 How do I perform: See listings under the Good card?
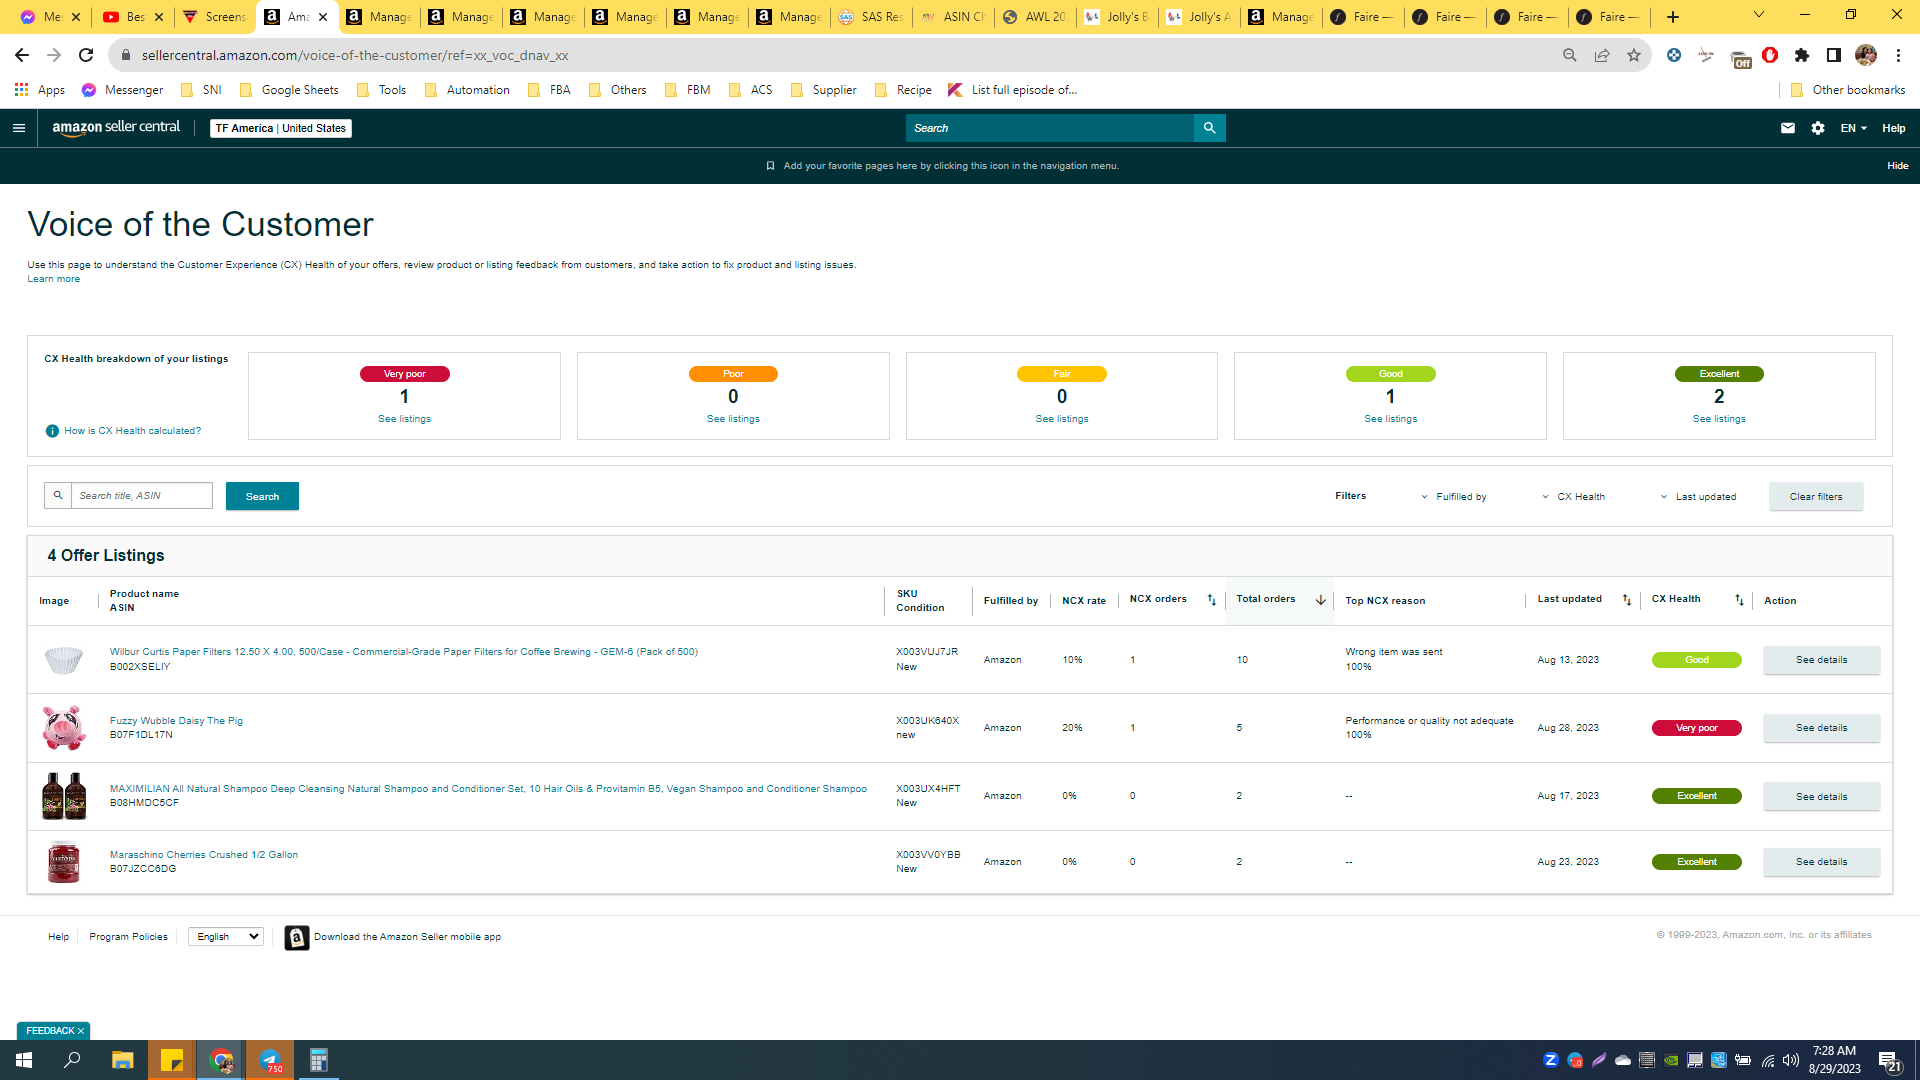pyautogui.click(x=1390, y=419)
